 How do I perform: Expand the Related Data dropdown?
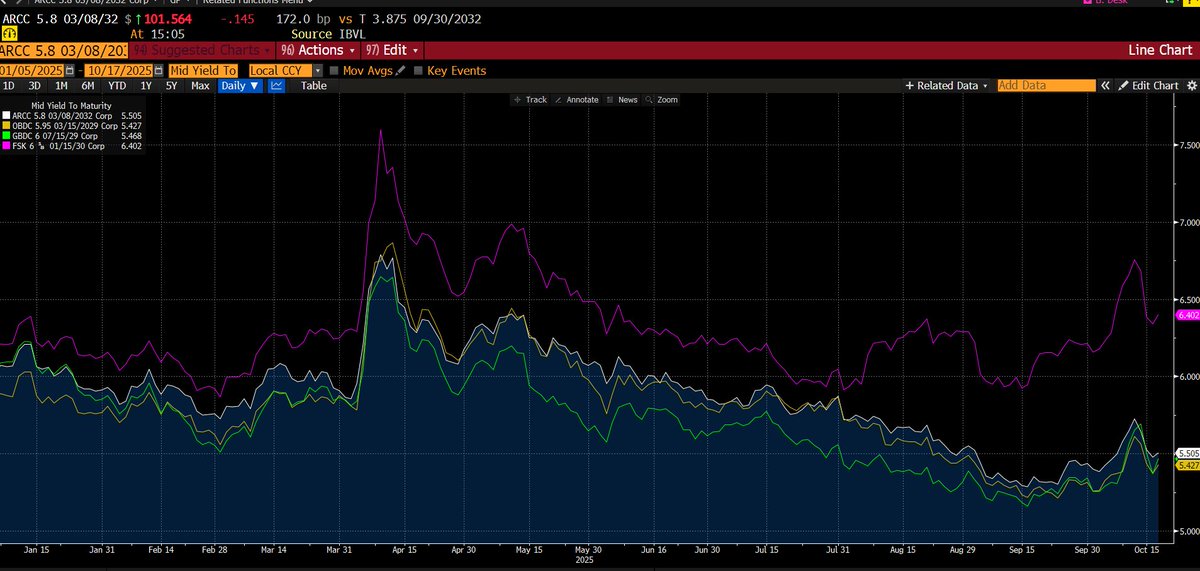pyautogui.click(x=947, y=86)
